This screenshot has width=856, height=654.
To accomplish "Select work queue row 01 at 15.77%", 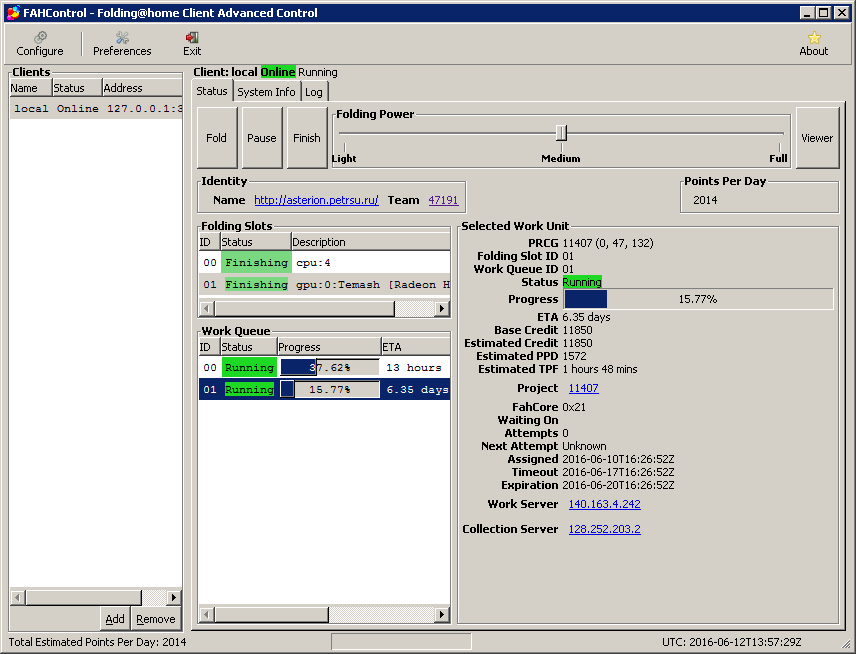I will click(x=324, y=389).
